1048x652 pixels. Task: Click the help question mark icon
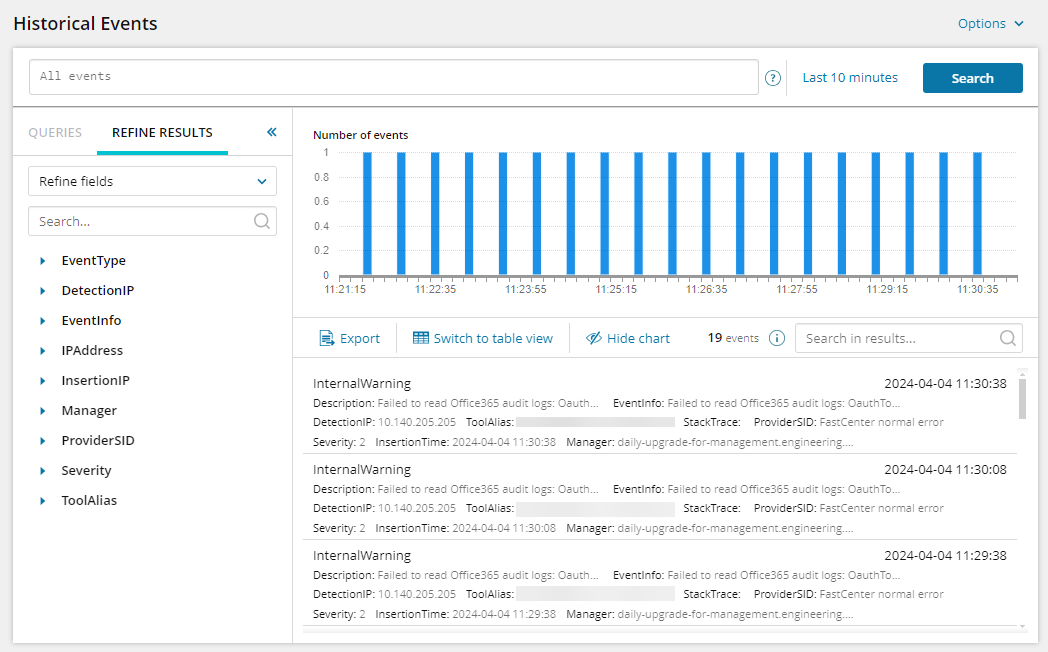[772, 78]
